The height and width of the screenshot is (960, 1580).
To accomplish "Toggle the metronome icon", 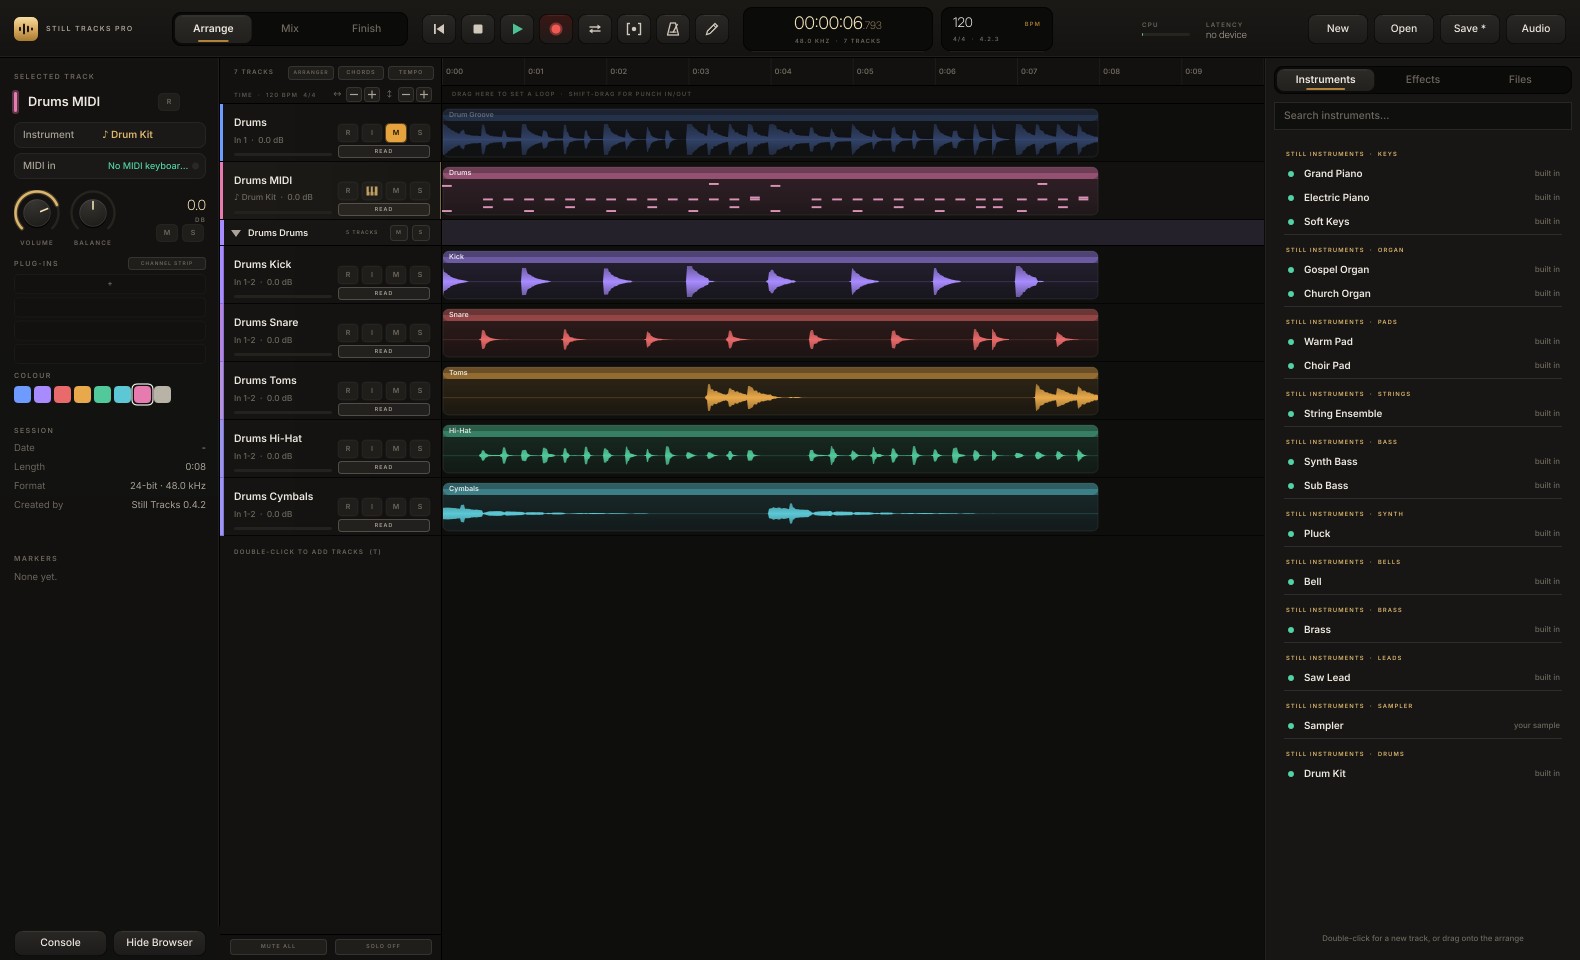I will pos(672,29).
